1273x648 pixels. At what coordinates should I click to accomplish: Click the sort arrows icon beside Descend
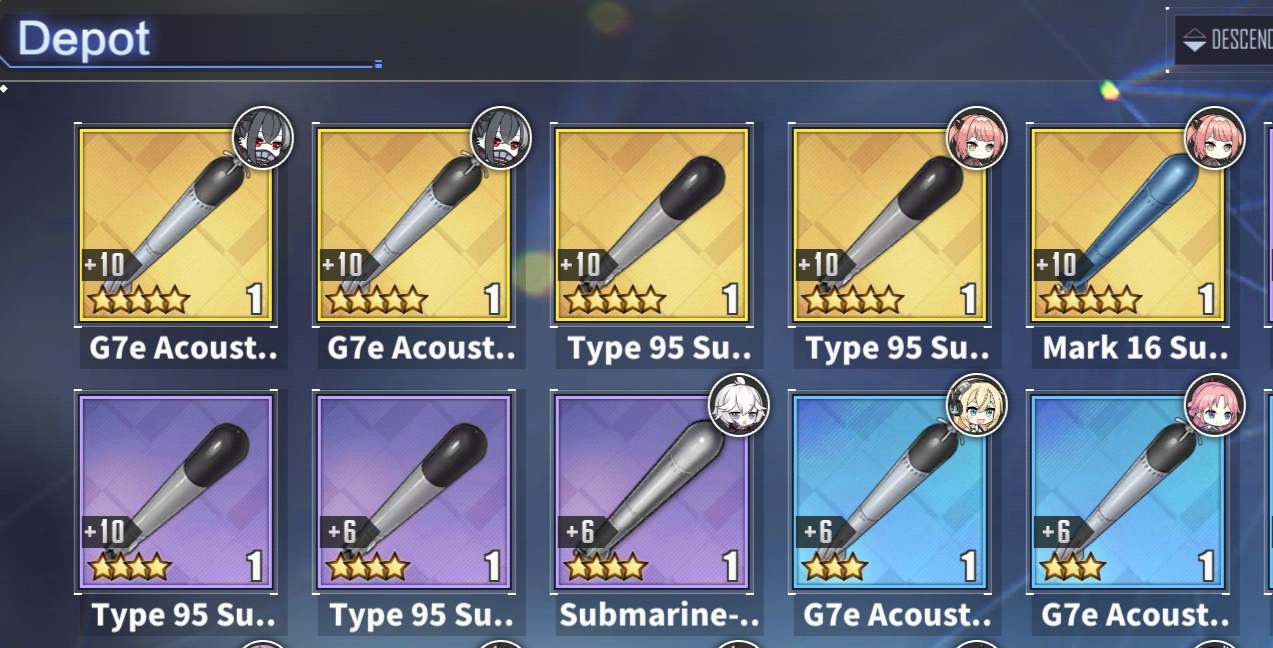point(1194,40)
